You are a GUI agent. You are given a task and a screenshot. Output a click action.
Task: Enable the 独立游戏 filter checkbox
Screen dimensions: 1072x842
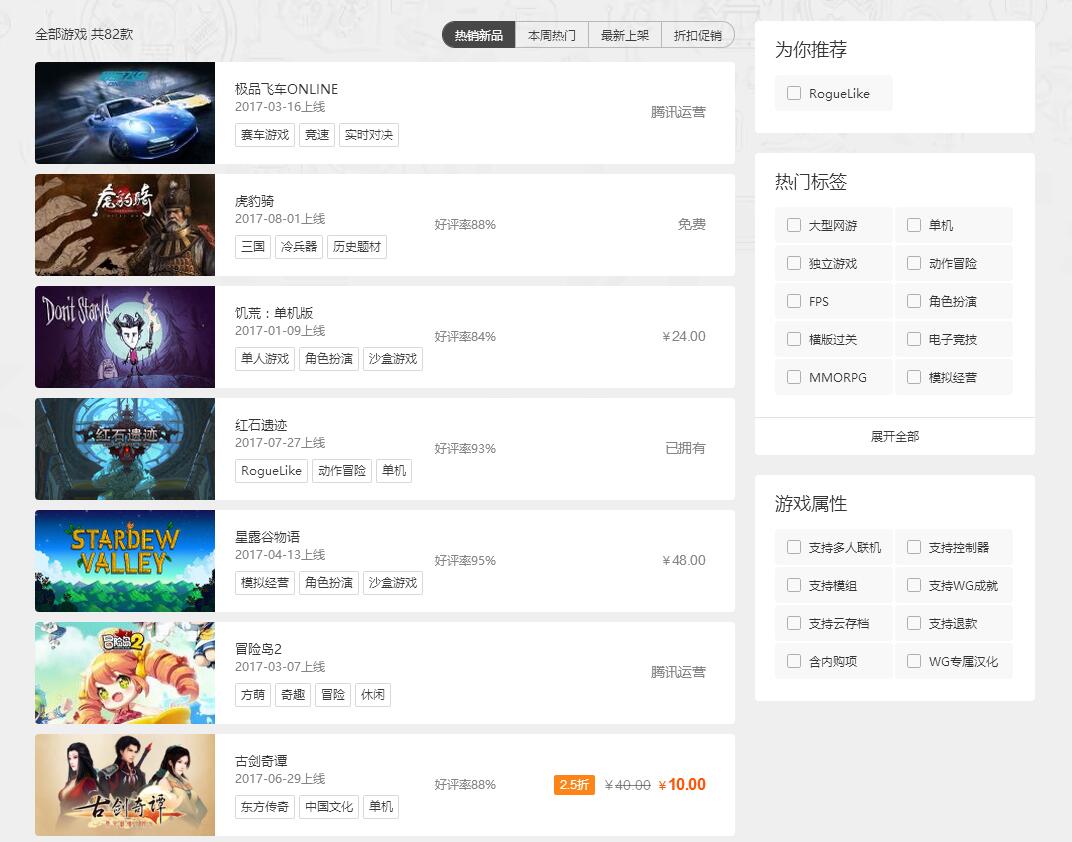click(793, 263)
